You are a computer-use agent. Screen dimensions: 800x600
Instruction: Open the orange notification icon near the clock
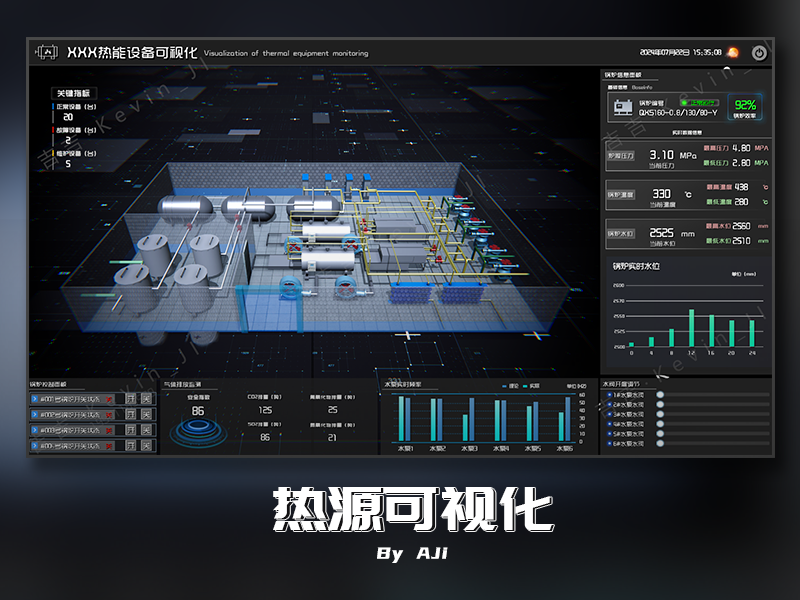[733, 52]
